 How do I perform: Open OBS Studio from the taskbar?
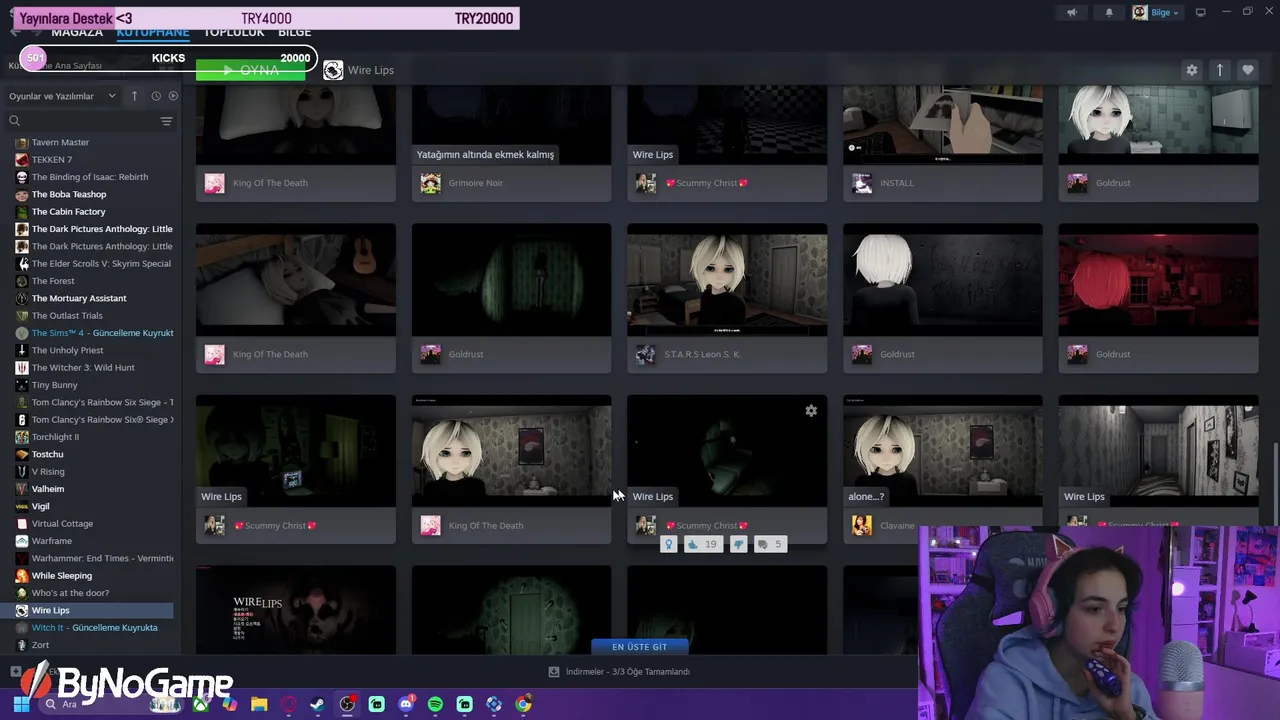pyautogui.click(x=347, y=704)
